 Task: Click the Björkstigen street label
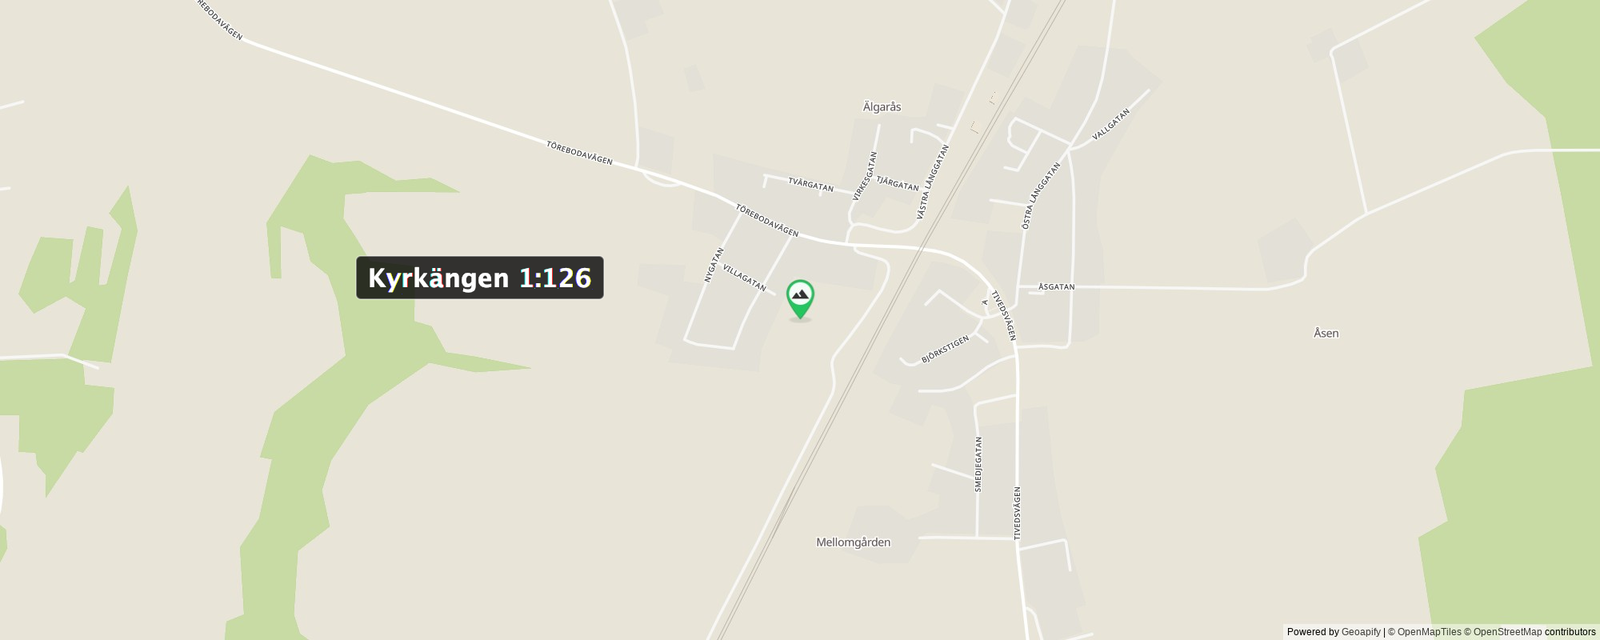(x=945, y=349)
